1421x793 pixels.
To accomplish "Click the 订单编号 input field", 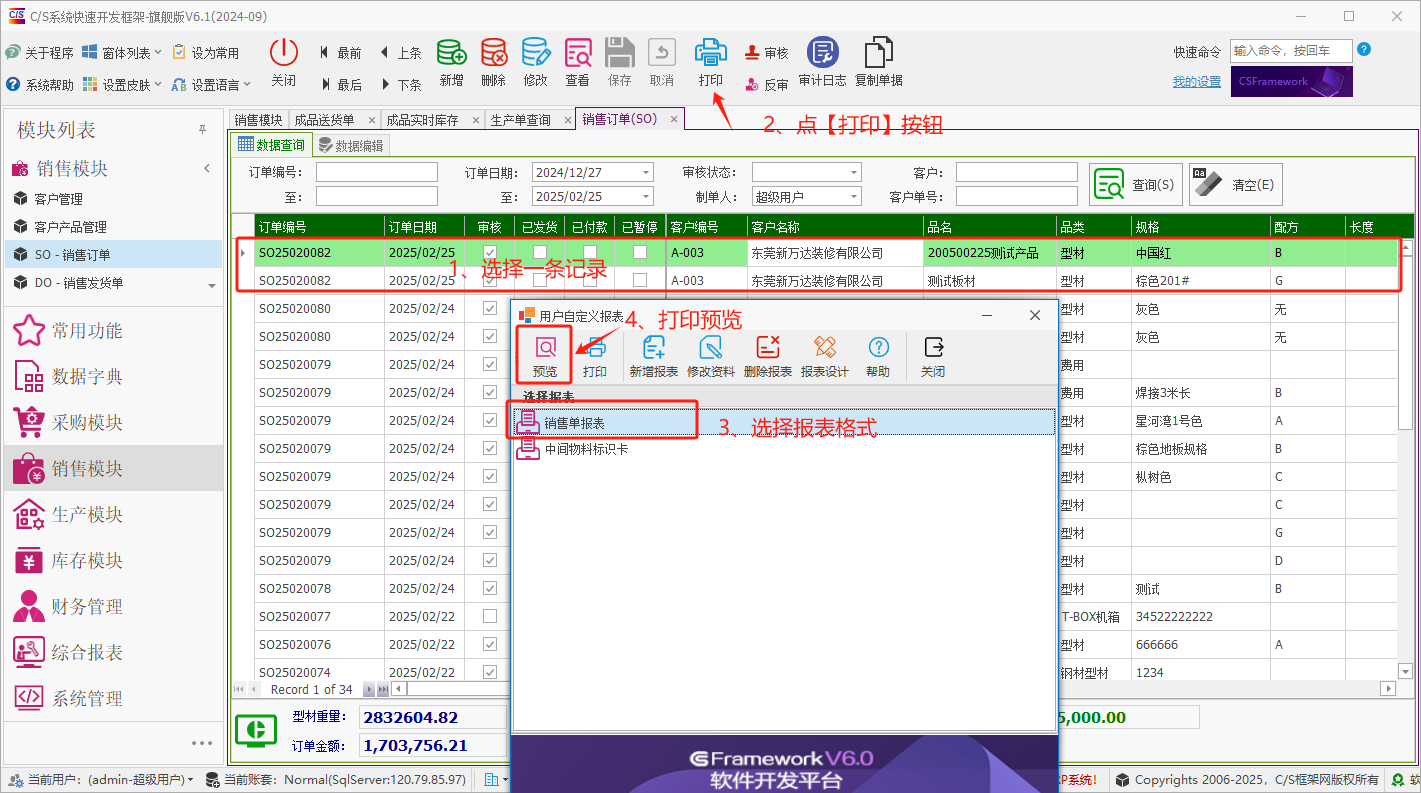I will point(377,172).
